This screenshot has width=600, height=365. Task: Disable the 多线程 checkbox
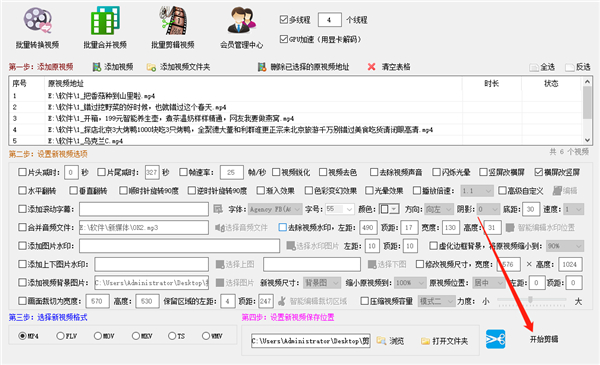[x=284, y=20]
